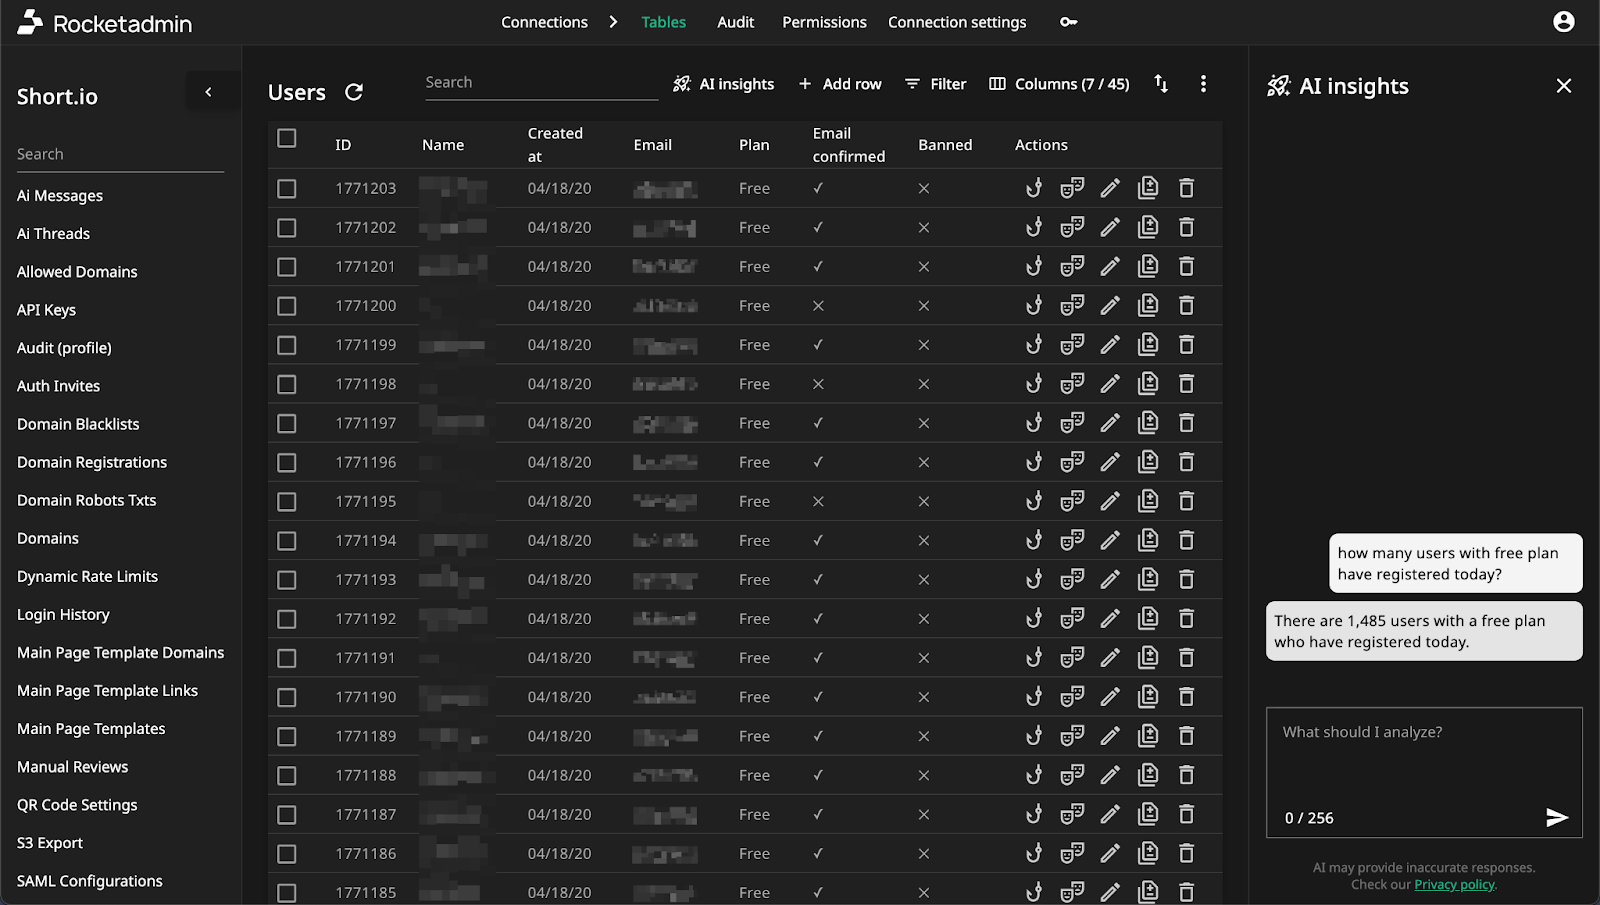Open the account profile icon top right
The image size is (1600, 905).
(x=1563, y=21)
